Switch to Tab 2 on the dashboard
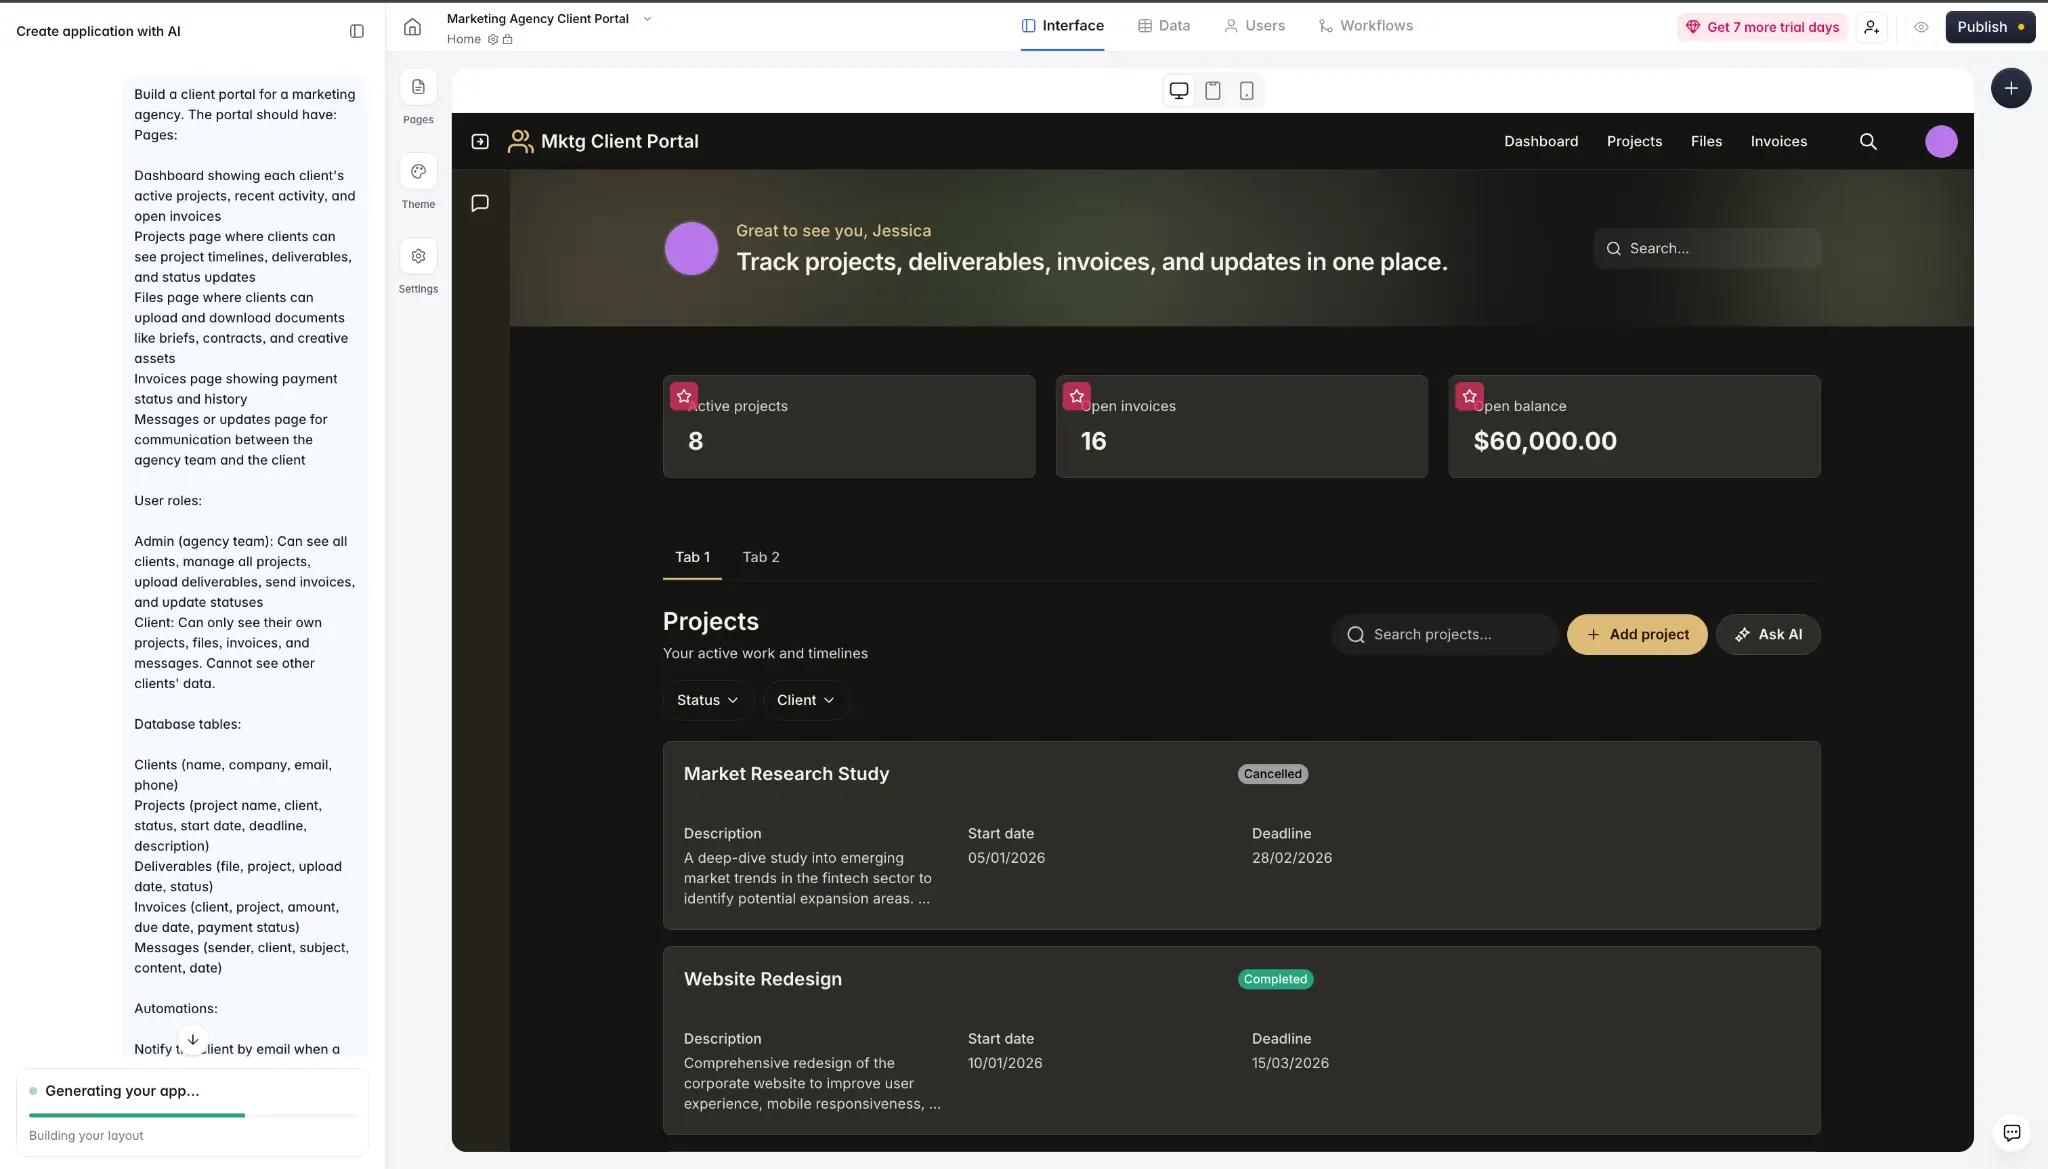This screenshot has height=1169, width=2048. [760, 557]
